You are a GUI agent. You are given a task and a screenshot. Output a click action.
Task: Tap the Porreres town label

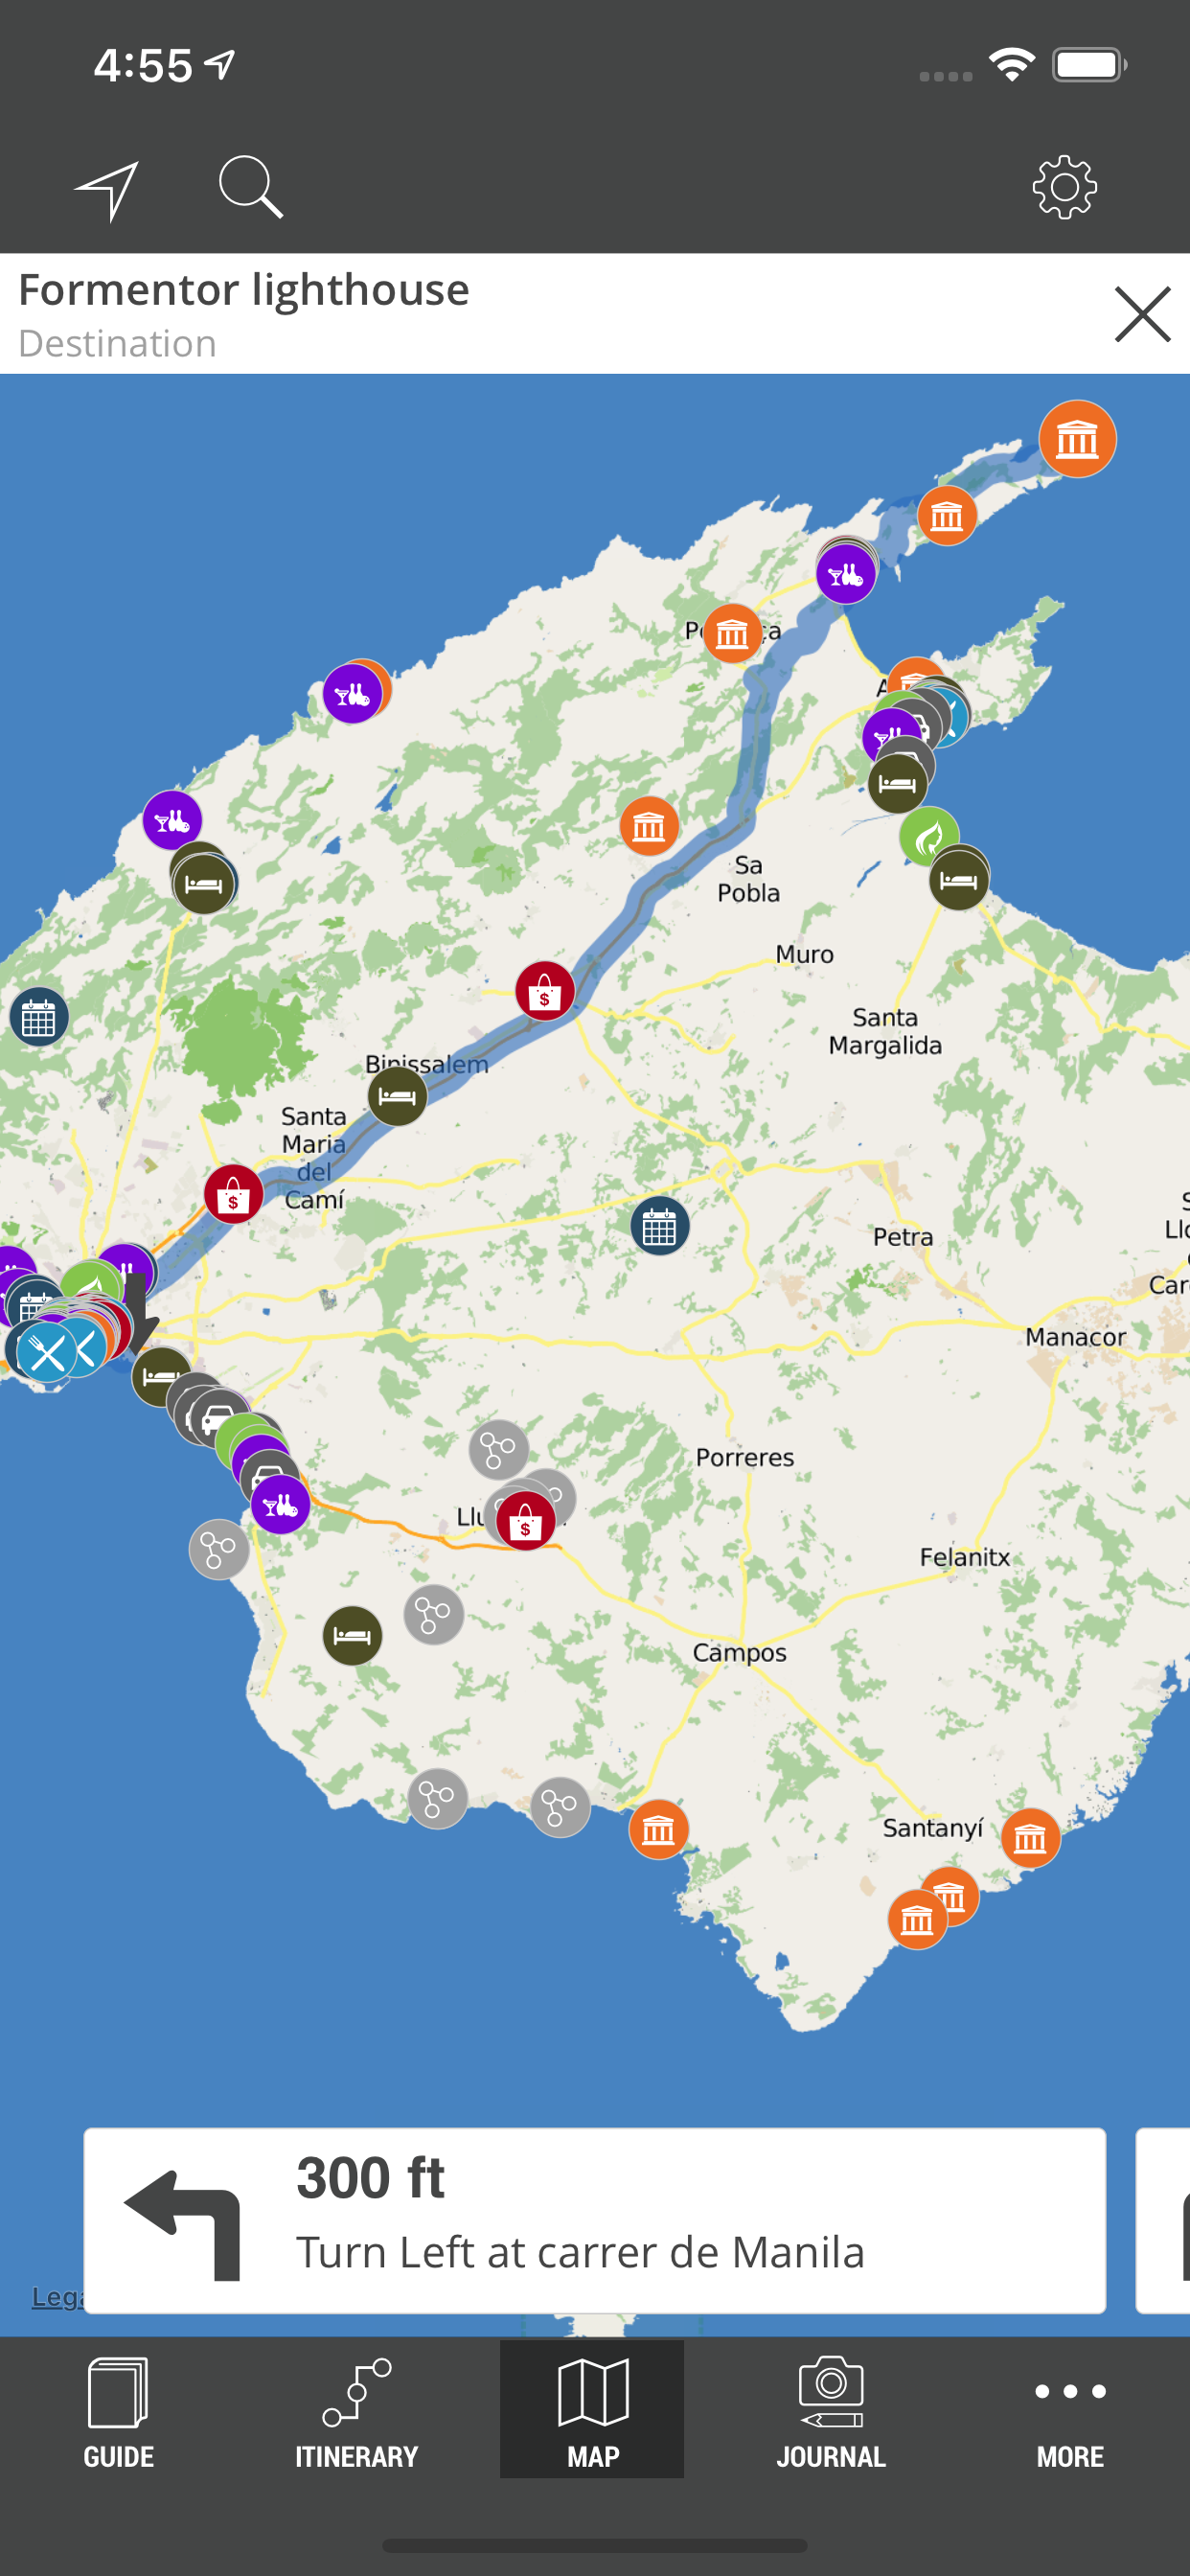tap(745, 1458)
